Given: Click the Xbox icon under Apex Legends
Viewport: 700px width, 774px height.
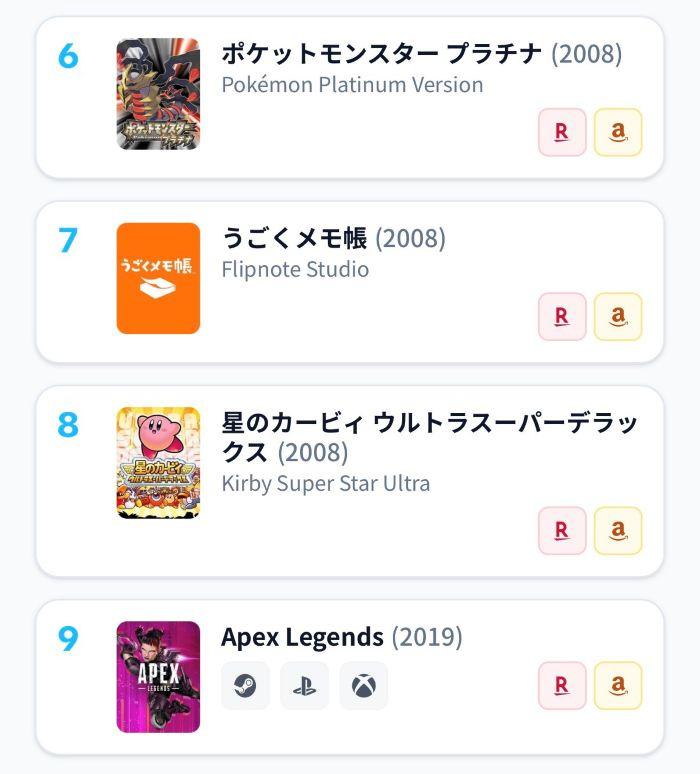Looking at the screenshot, I should 364,686.
